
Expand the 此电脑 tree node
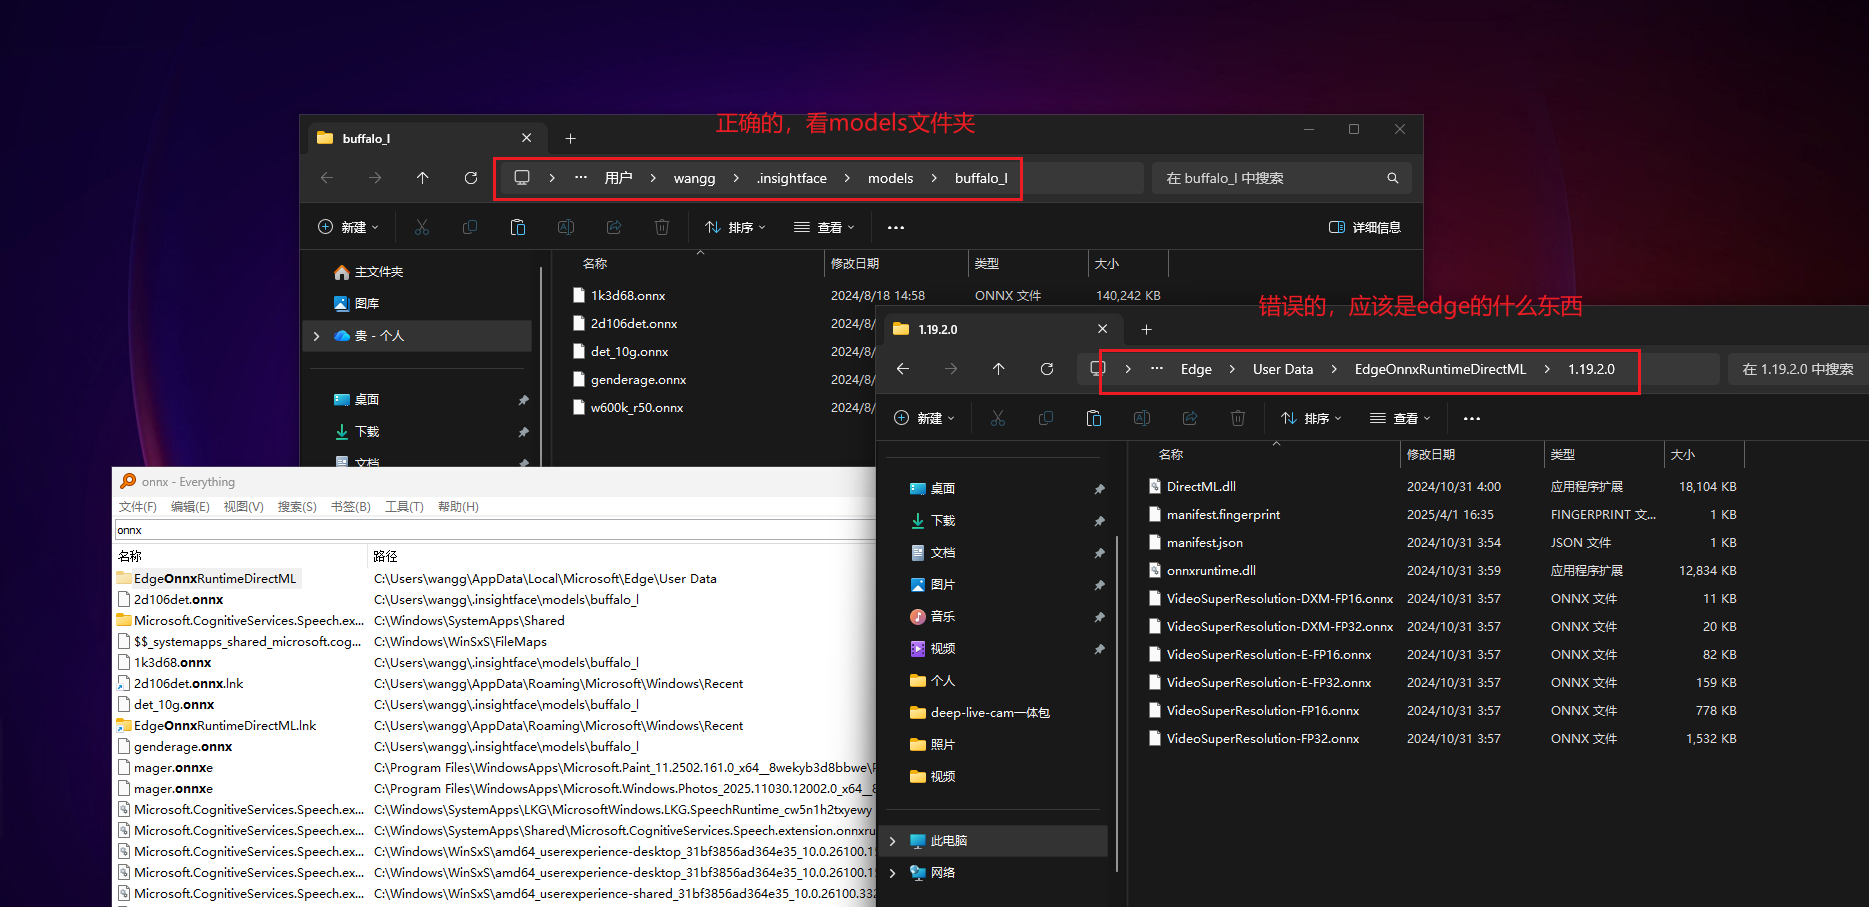pos(893,841)
